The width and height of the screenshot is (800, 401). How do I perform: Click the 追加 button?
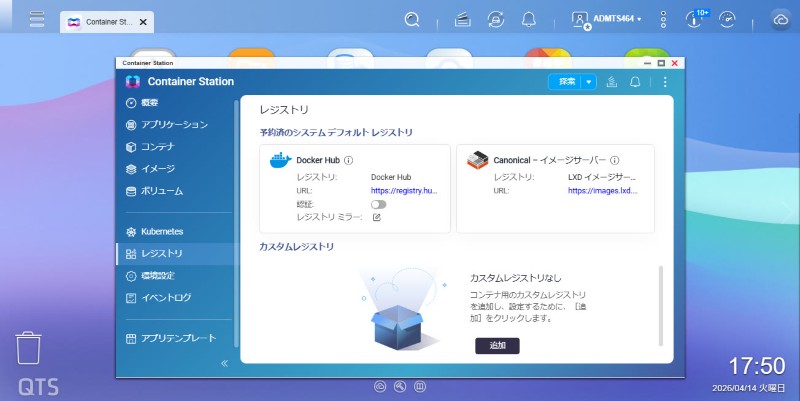497,345
